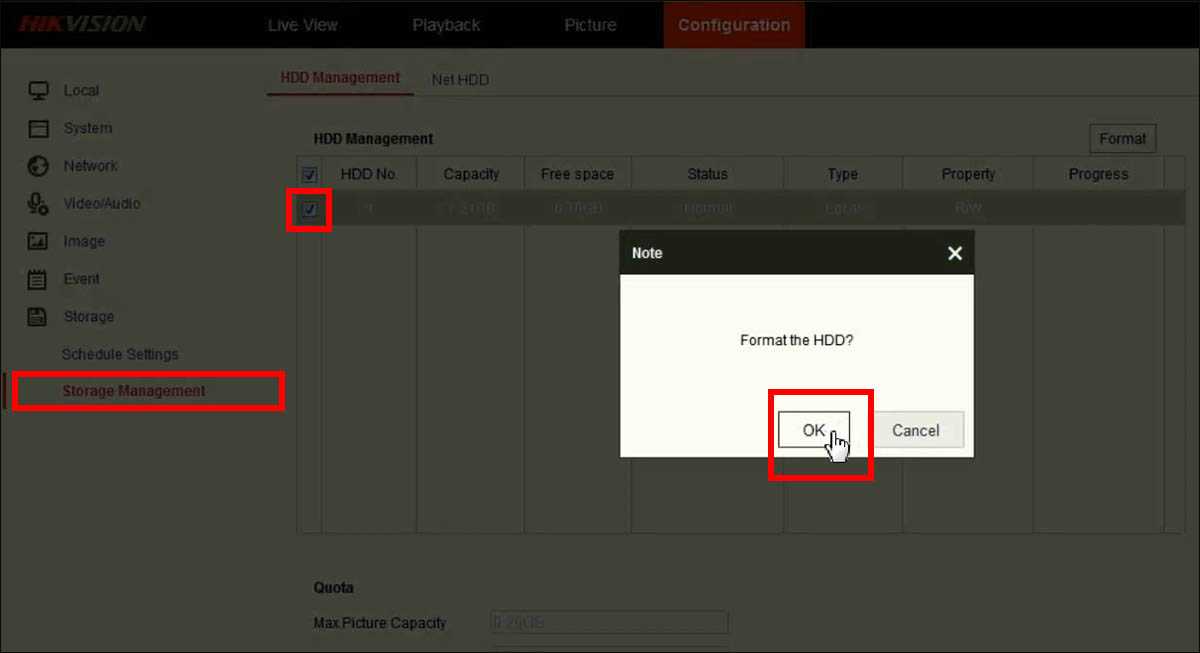Switch to the Net HDD tab
The height and width of the screenshot is (653, 1200).
(460, 79)
